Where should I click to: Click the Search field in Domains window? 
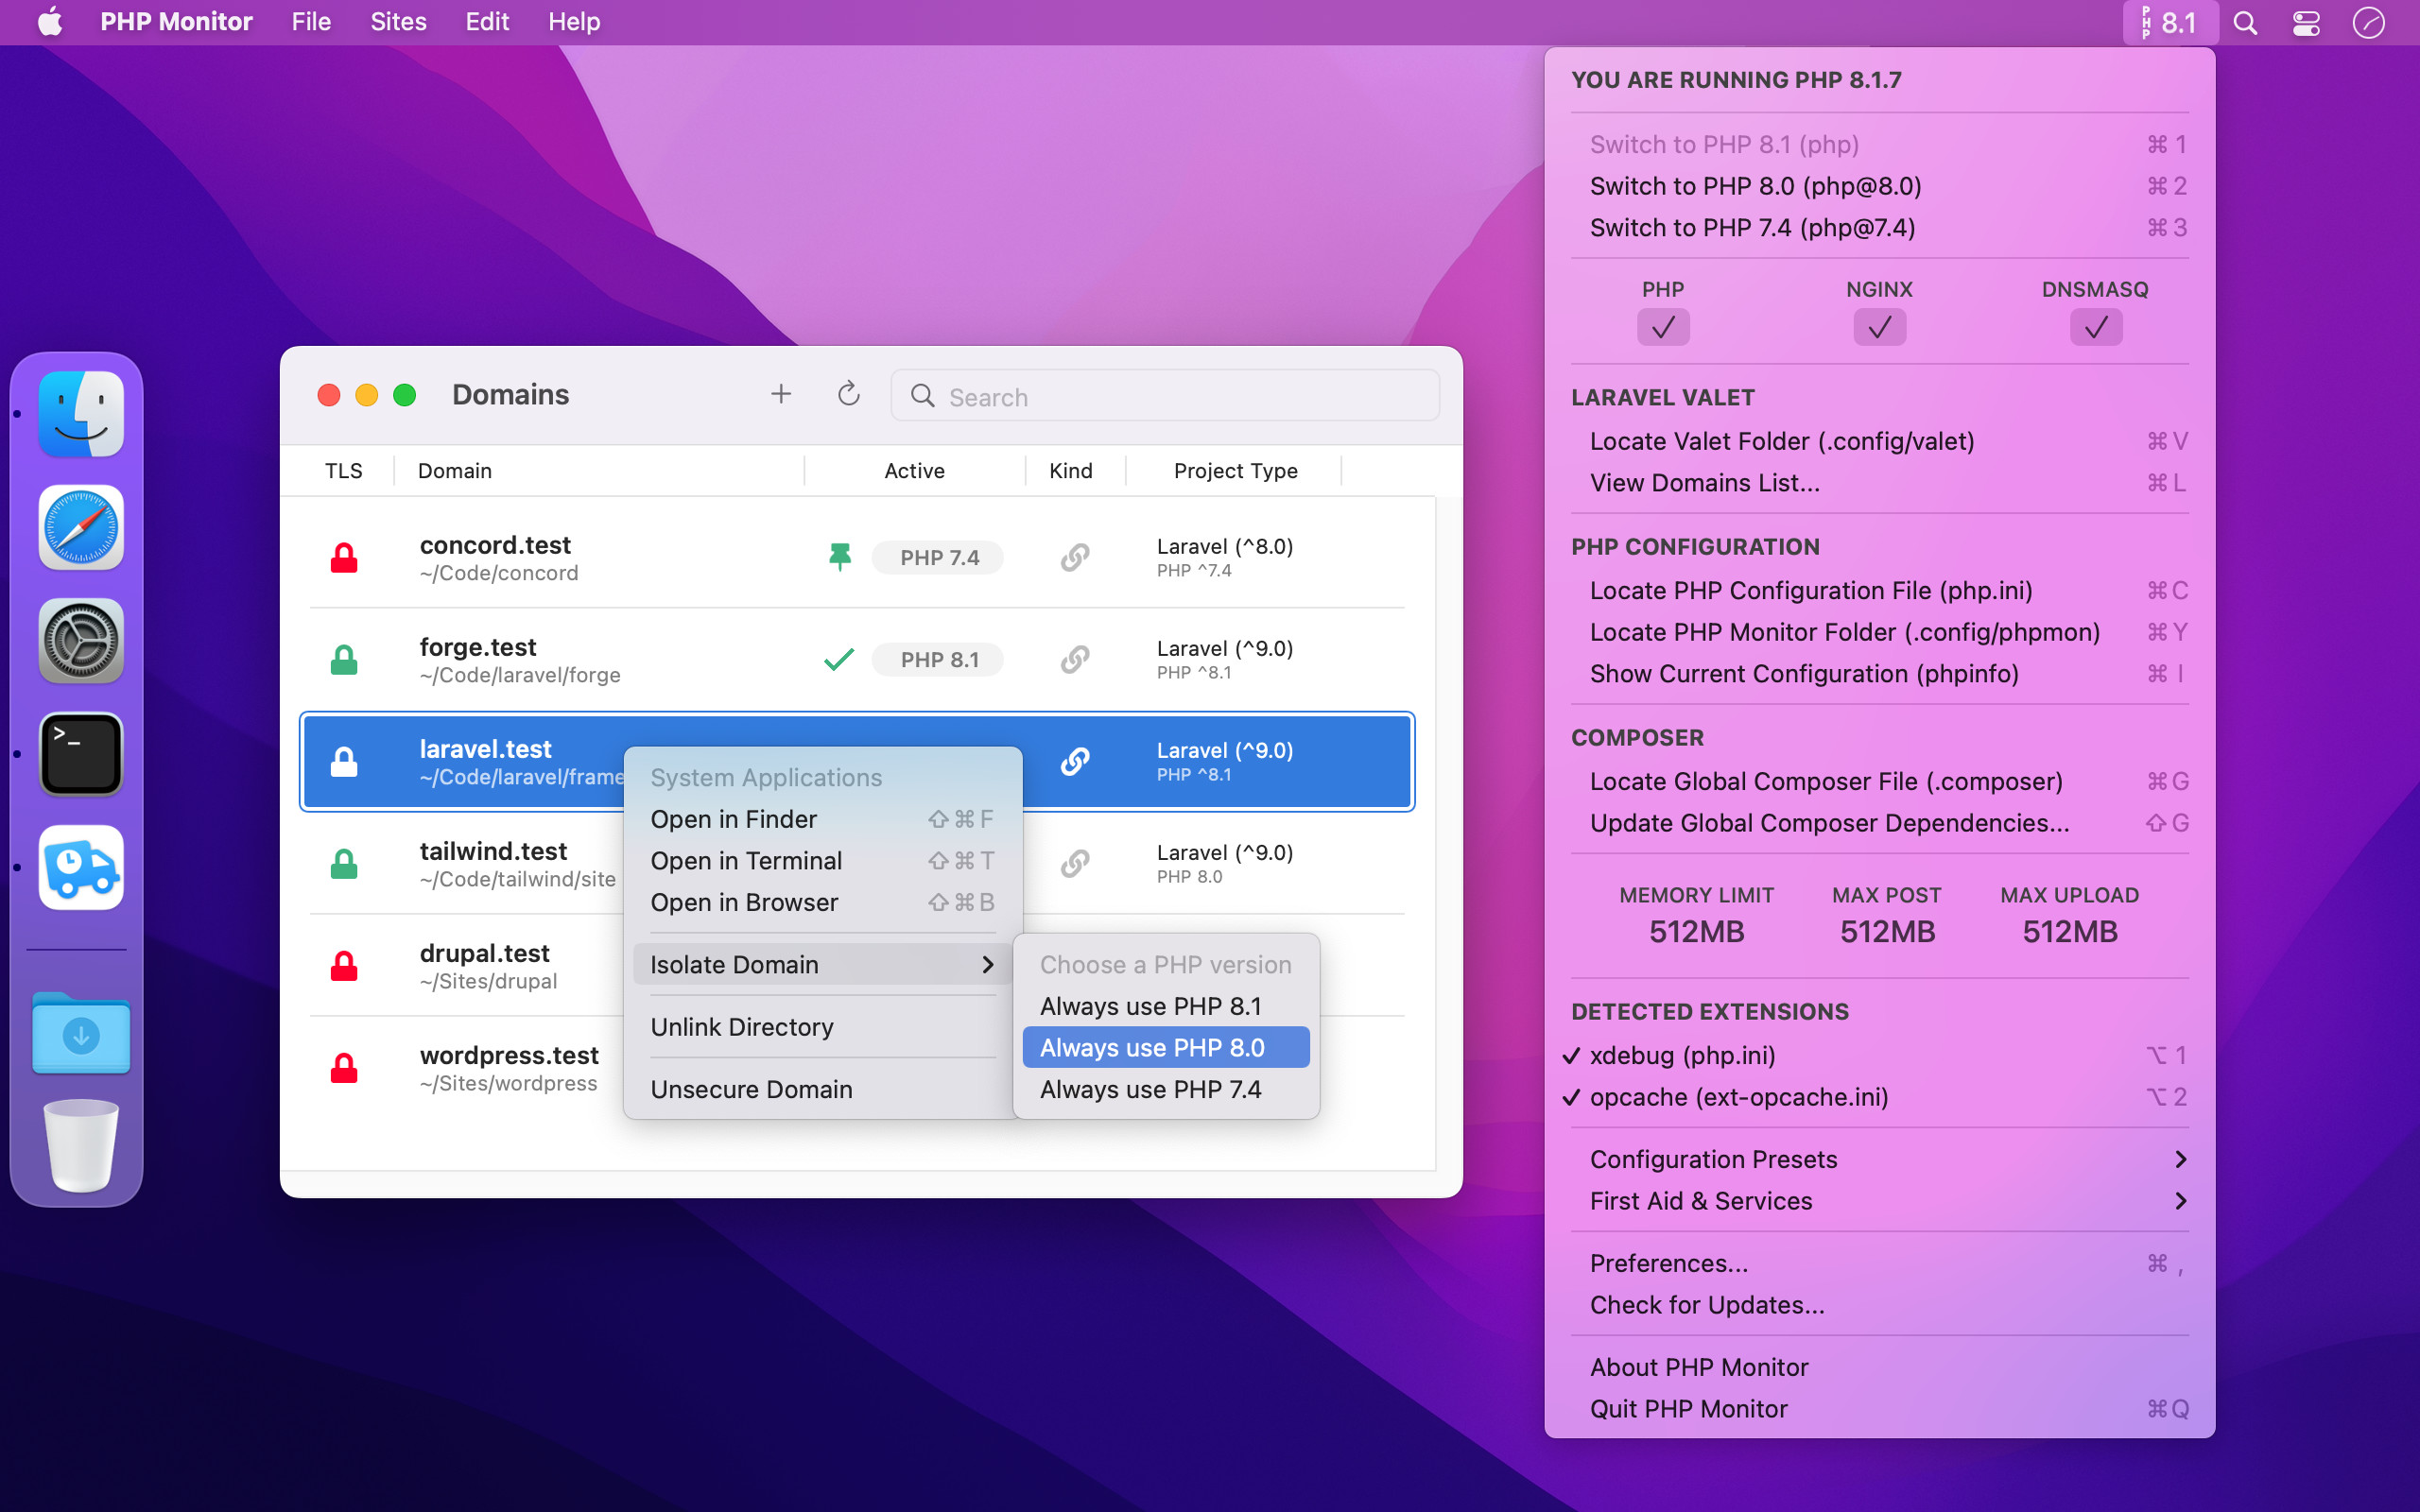pos(1165,396)
